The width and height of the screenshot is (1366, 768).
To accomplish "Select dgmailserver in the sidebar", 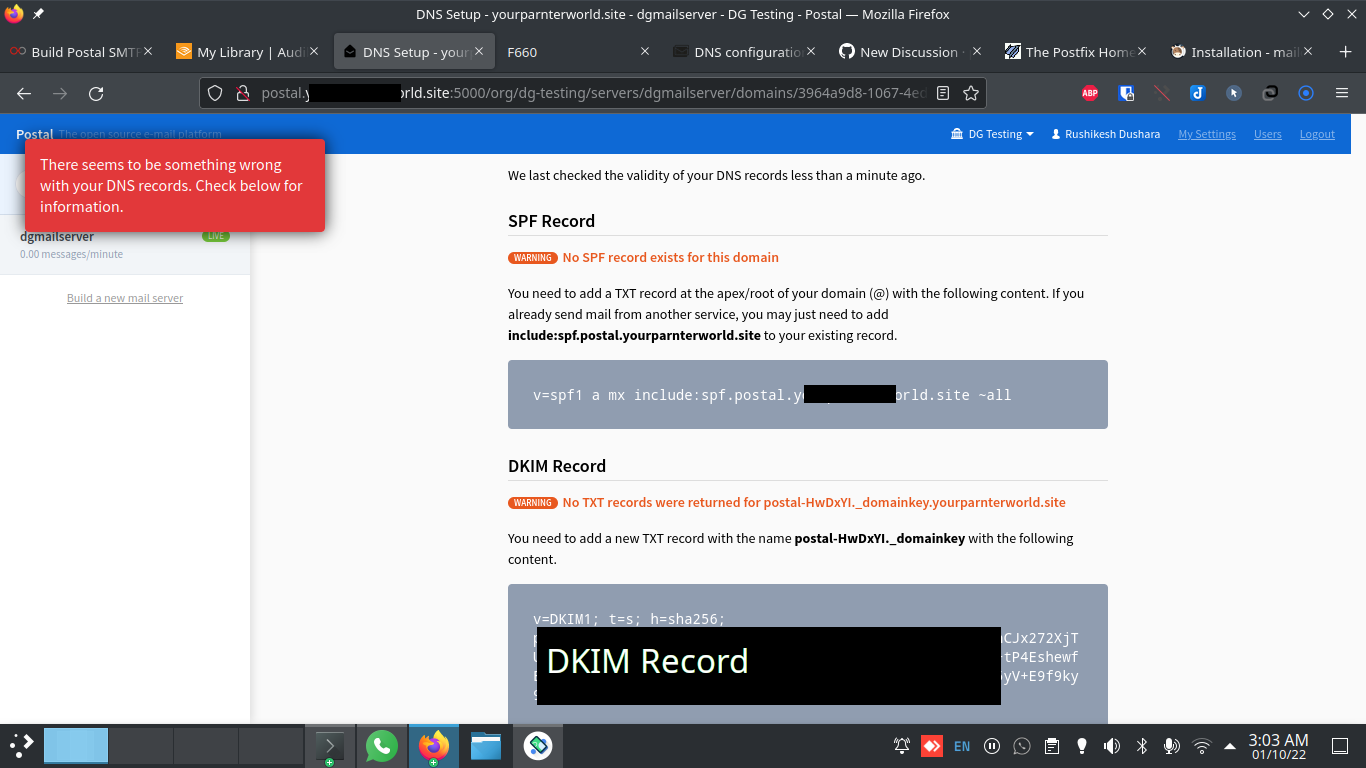I will click(x=125, y=245).
